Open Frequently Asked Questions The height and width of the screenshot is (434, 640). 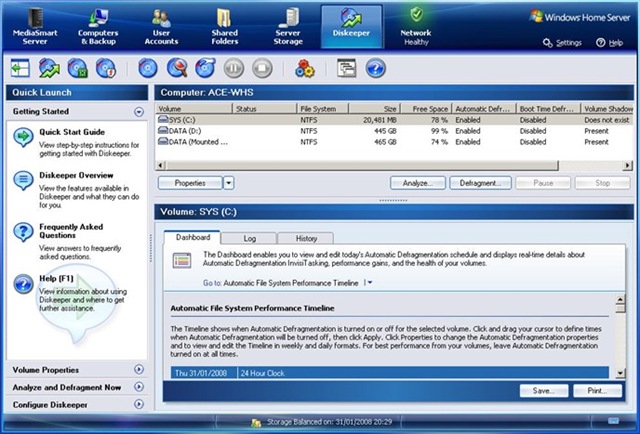click(x=71, y=231)
